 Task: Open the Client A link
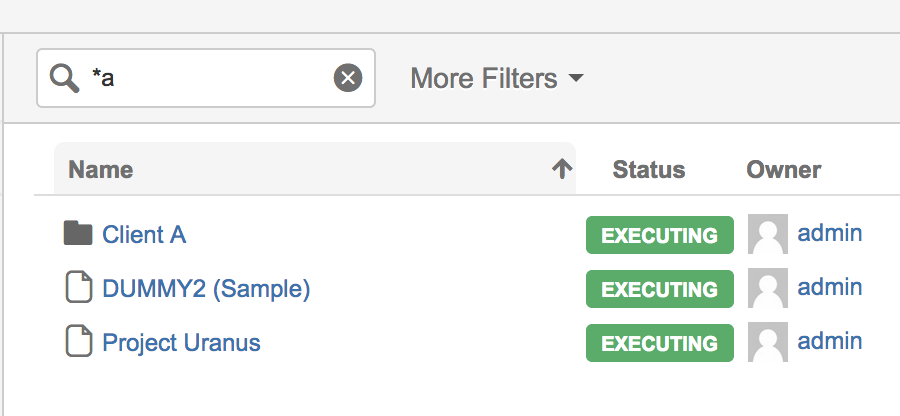[144, 234]
